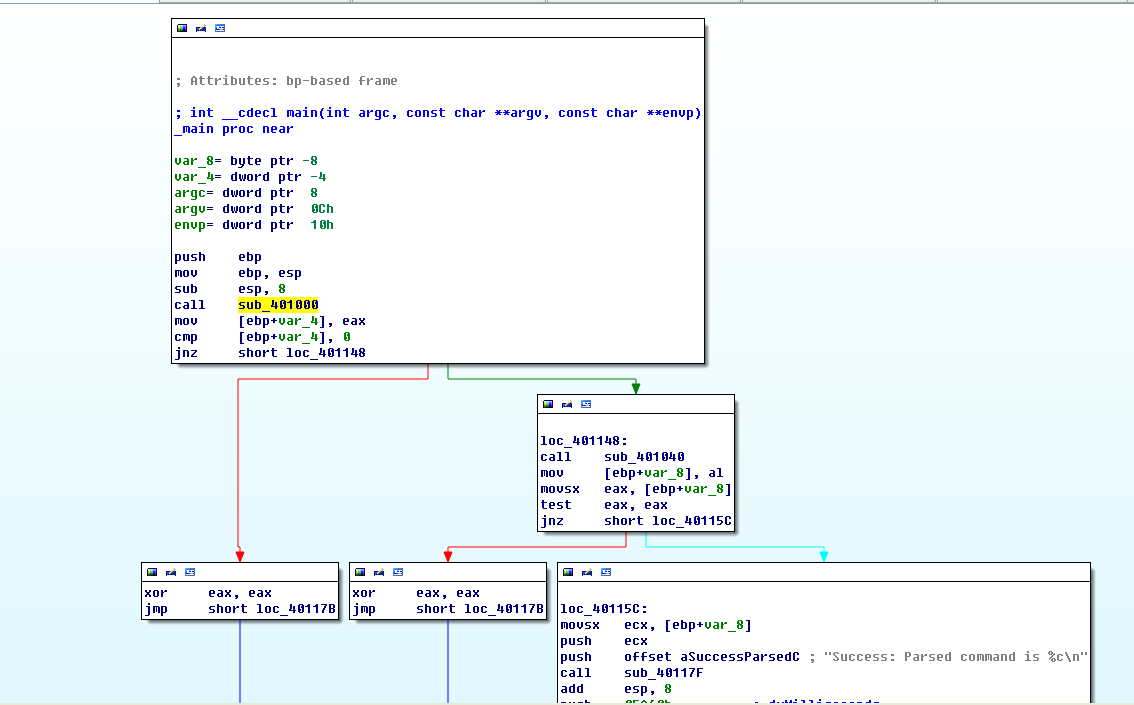Click the pencil edit icon on the loc_40115C node

pyautogui.click(x=587, y=572)
